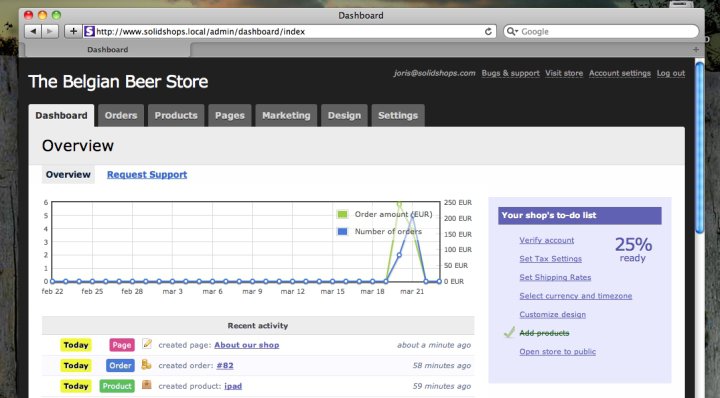Switch to the Products tab
Image resolution: width=720 pixels, height=398 pixels.
coord(176,115)
